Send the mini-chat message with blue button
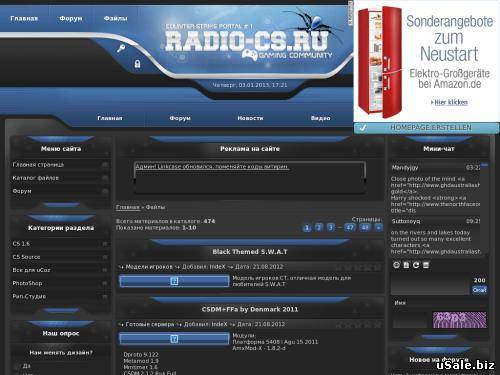500x375 pixels. 479,290
